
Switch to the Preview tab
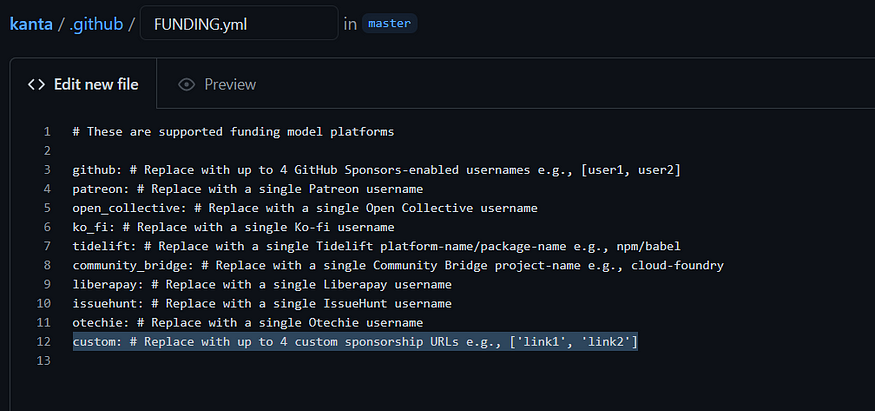pyautogui.click(x=217, y=84)
